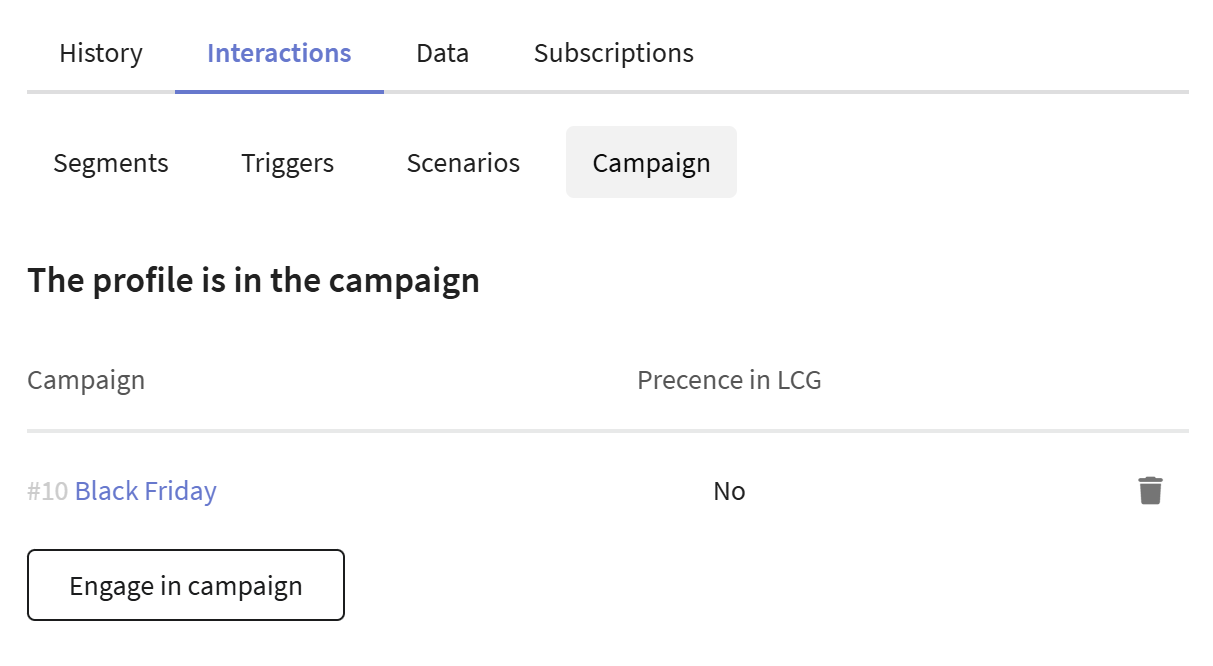The image size is (1213, 666).
Task: Click the profile is in the campaign heading
Action: click(253, 280)
